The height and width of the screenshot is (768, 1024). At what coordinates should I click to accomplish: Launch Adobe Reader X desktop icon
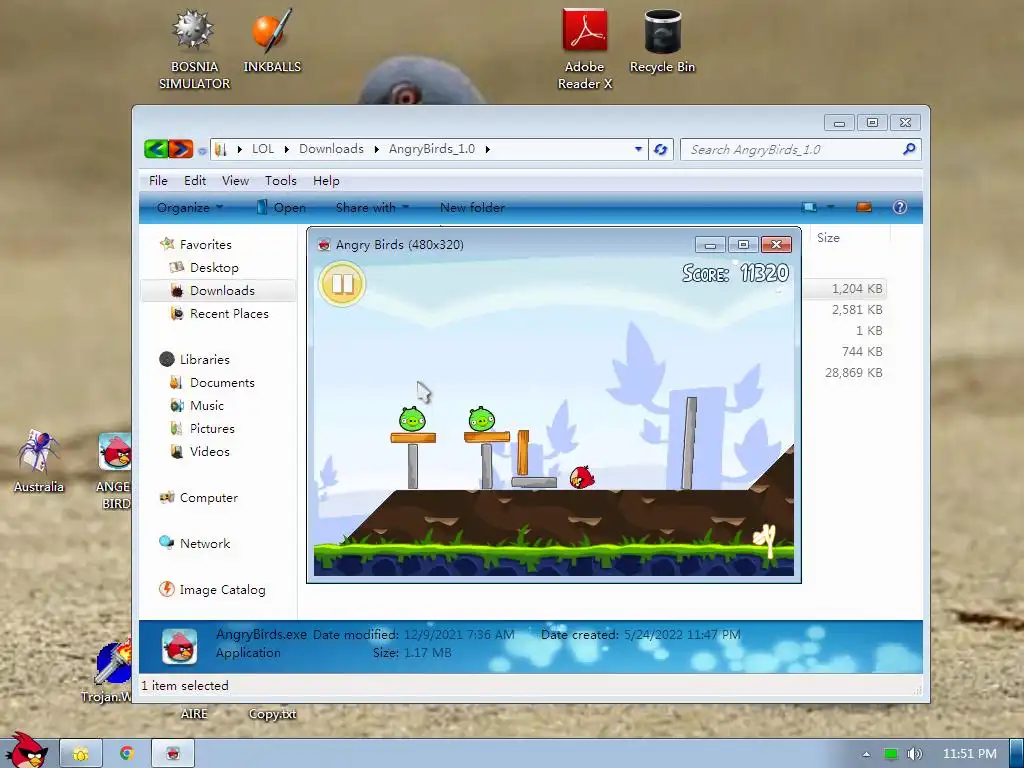pos(584,50)
